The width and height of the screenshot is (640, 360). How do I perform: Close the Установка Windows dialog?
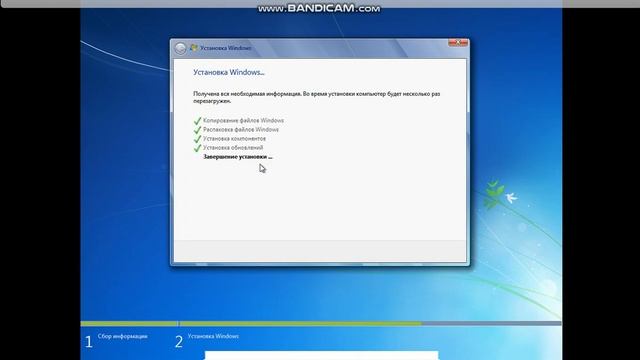[458, 42]
